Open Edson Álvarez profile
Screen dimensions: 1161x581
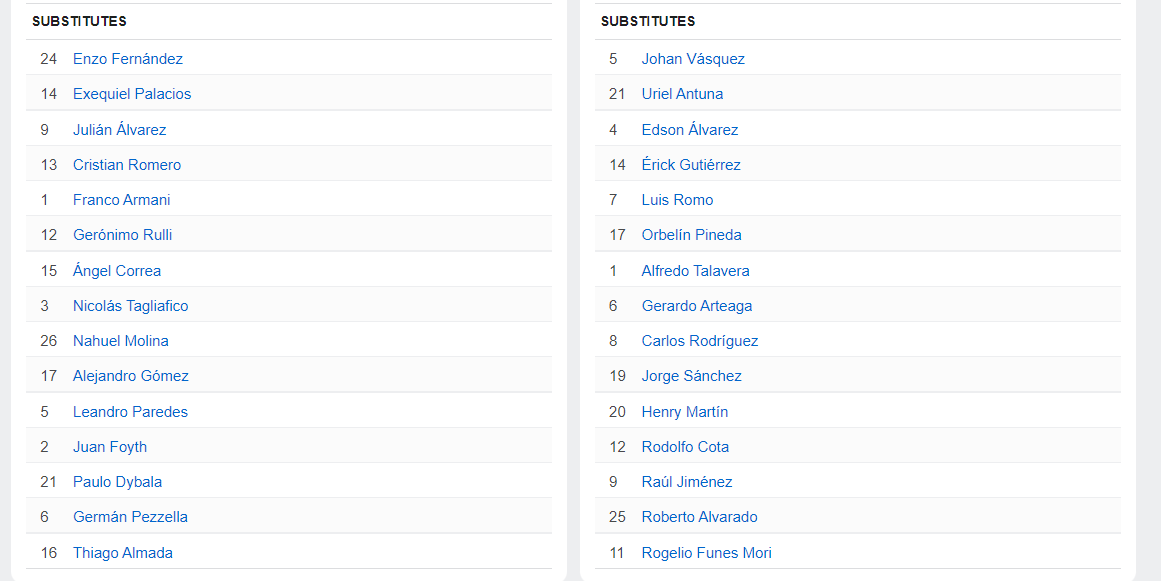click(689, 130)
